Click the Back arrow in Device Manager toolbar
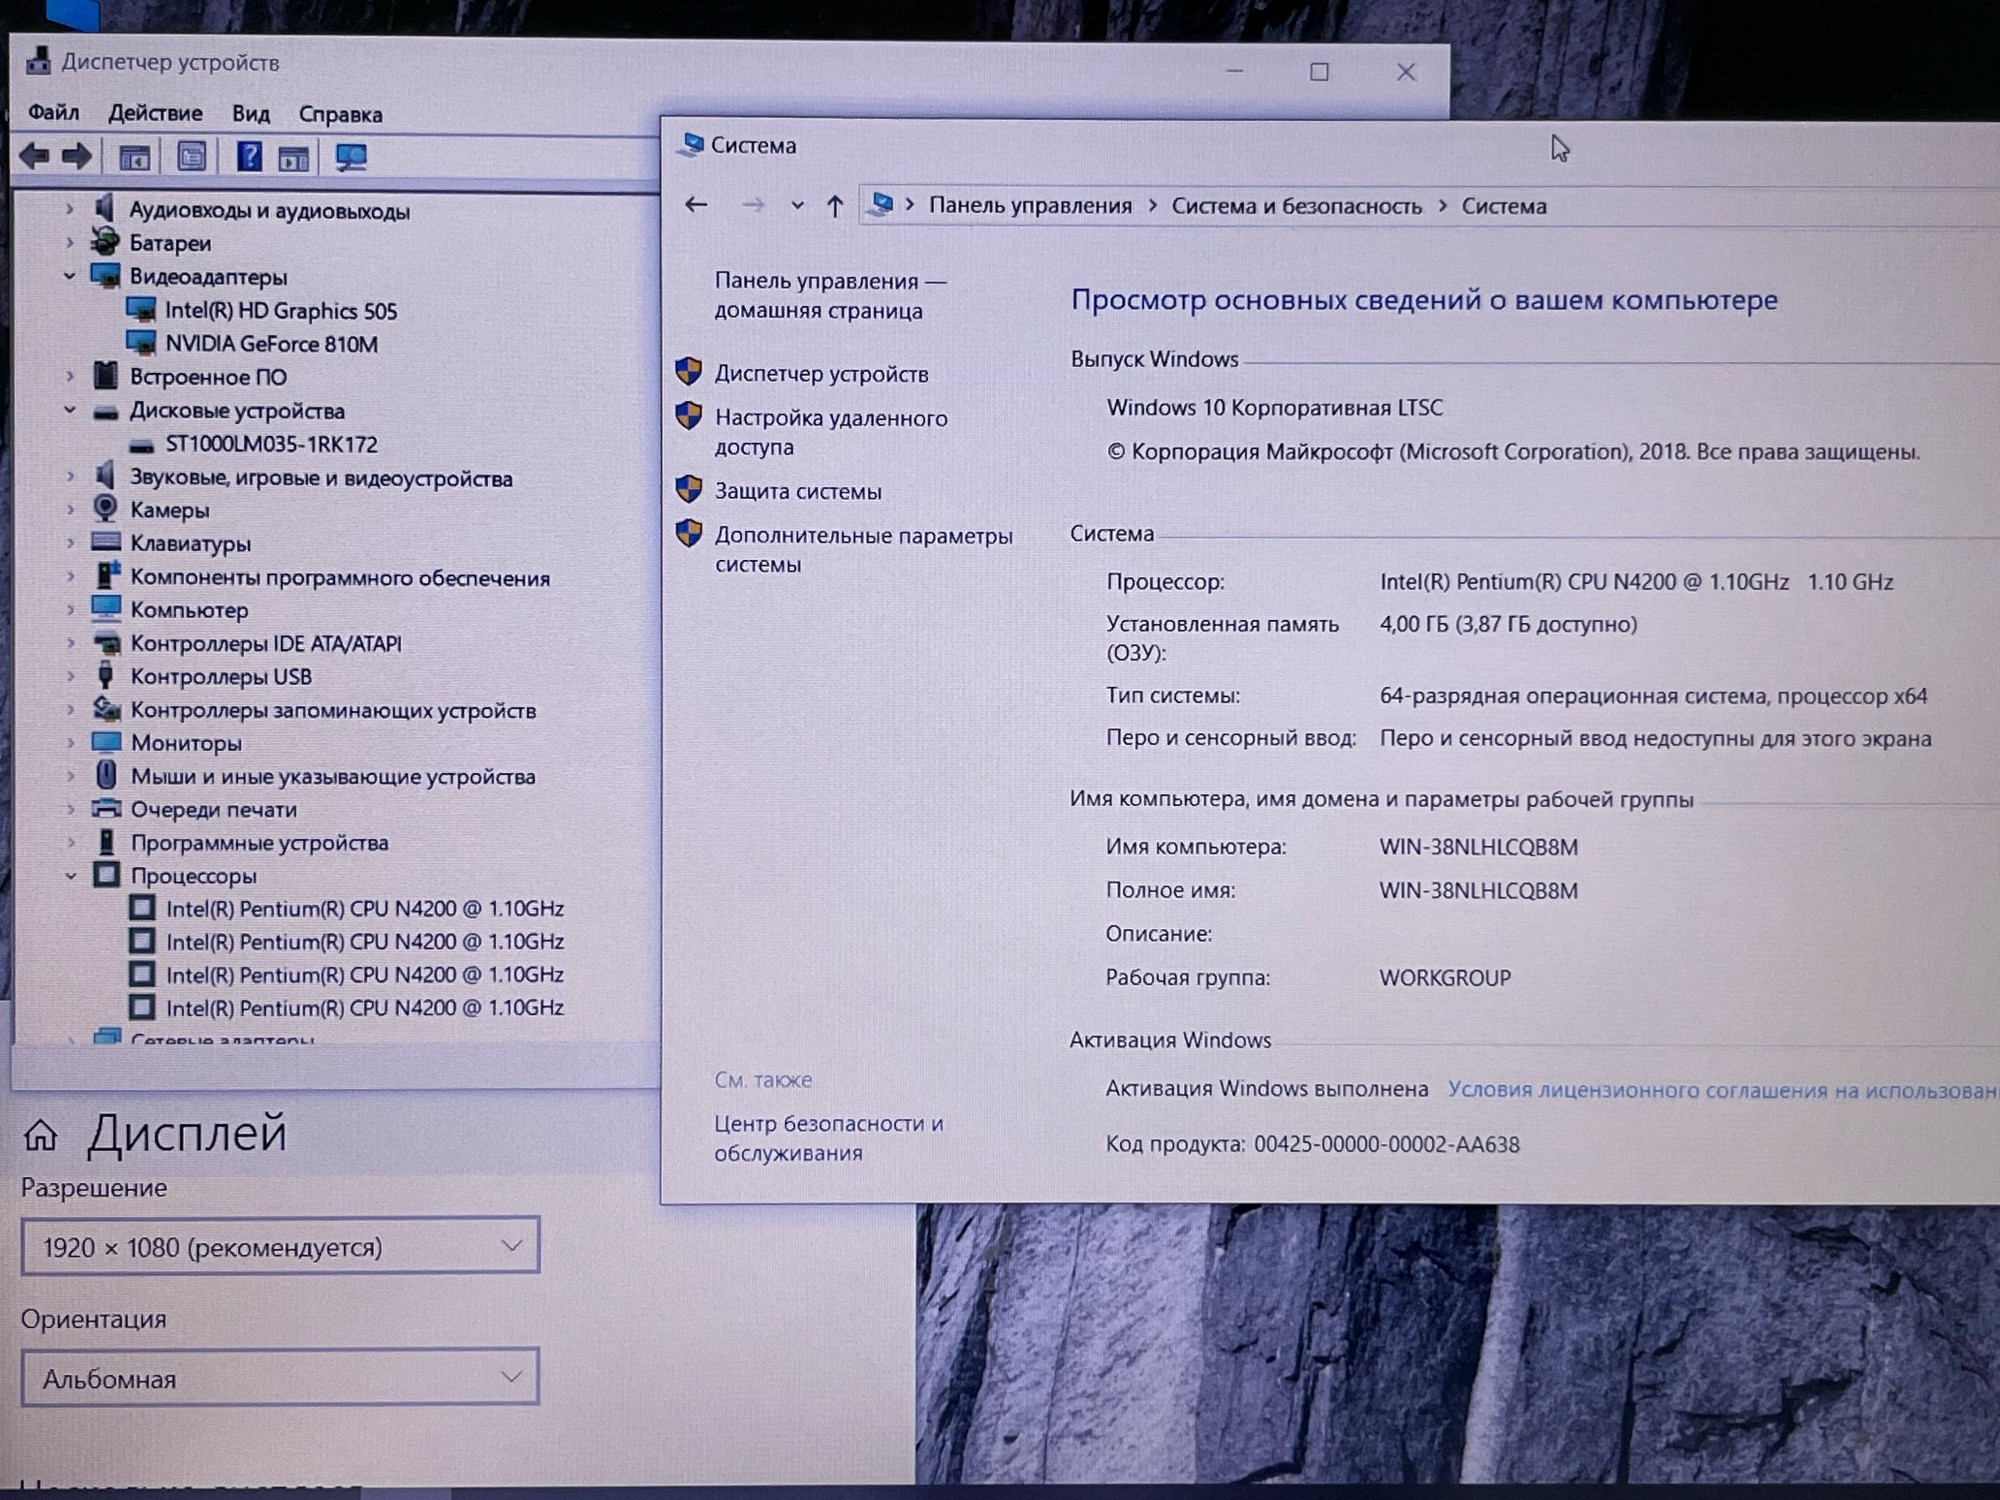The width and height of the screenshot is (2000, 1500). [x=35, y=156]
